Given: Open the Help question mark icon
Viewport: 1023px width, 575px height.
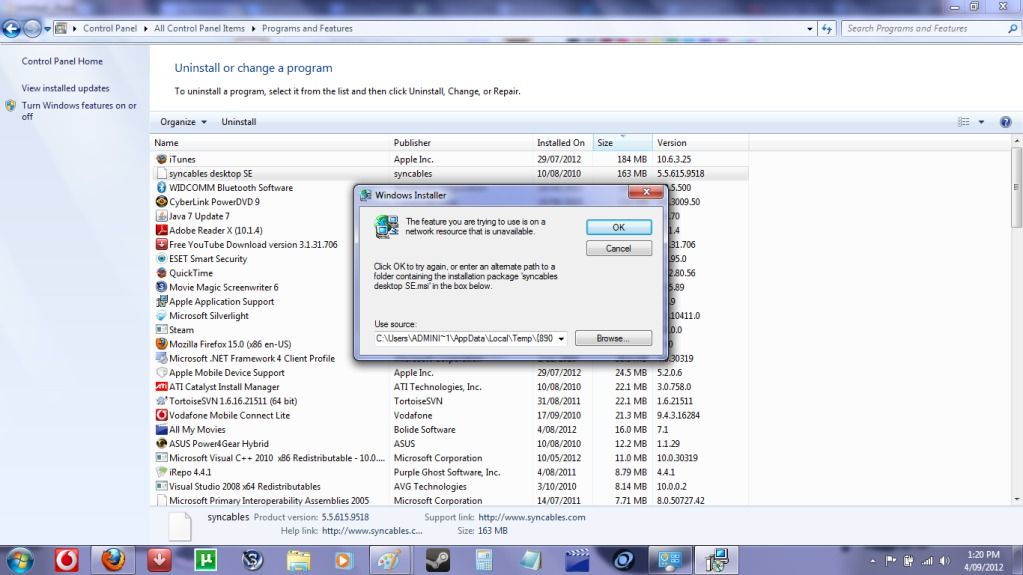Looking at the screenshot, I should coord(1005,122).
